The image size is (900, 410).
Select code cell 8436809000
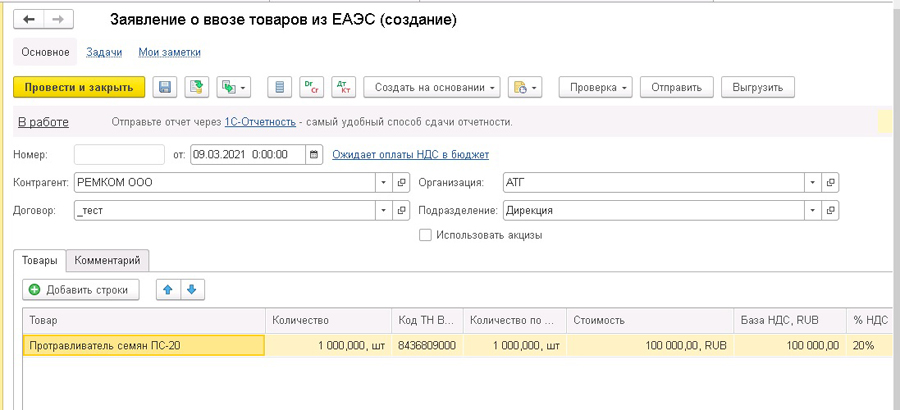(x=428, y=346)
